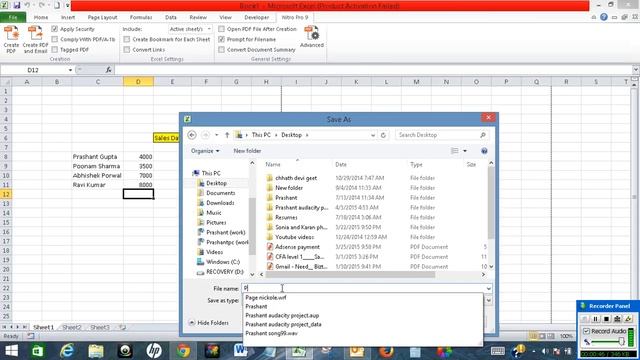Screen dimensions: 640x360
Task: Go back in Save As dialog
Action: (192, 135)
